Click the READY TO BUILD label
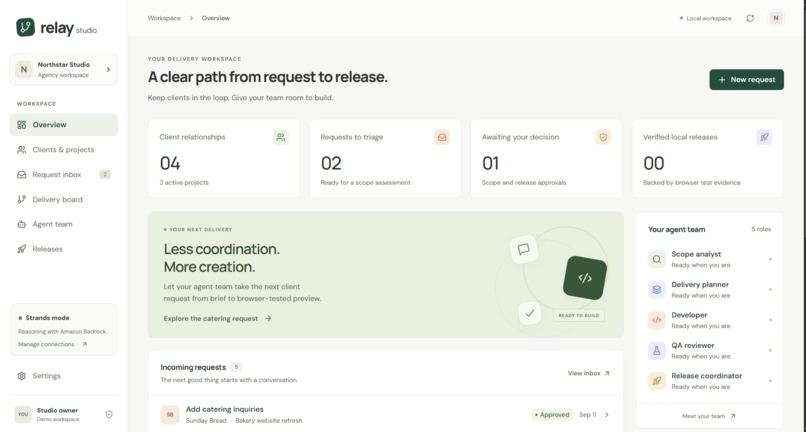 (579, 315)
